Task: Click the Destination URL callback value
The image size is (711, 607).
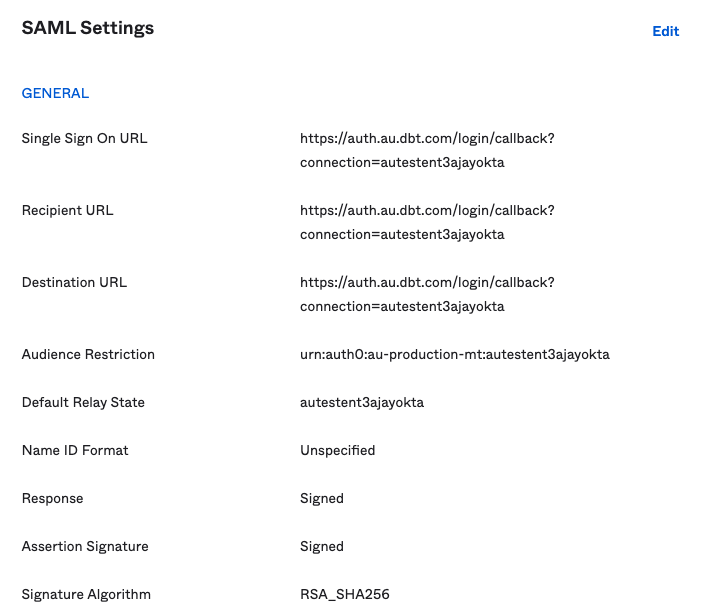Action: (x=427, y=294)
